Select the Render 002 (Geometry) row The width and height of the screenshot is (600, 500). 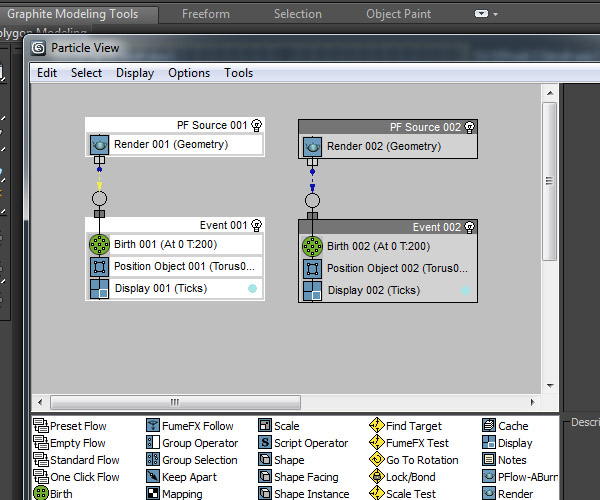point(388,147)
